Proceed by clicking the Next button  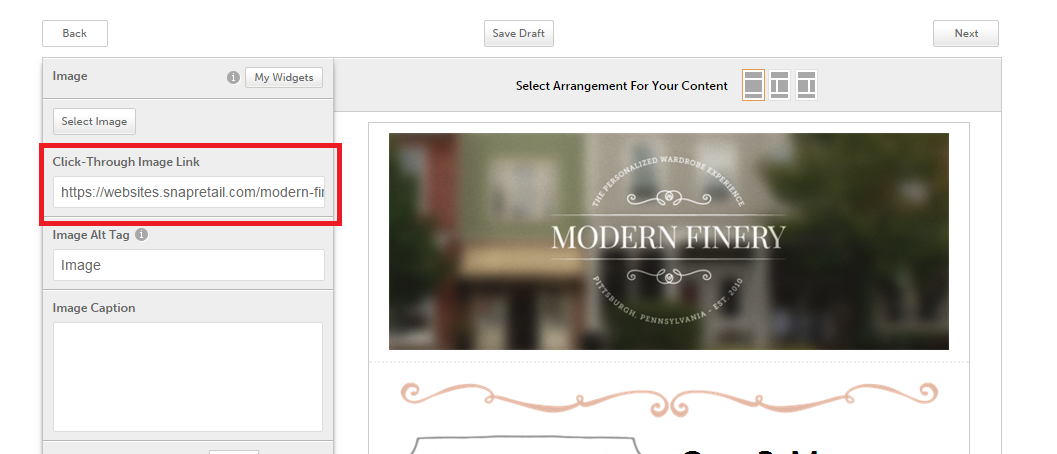click(x=965, y=33)
